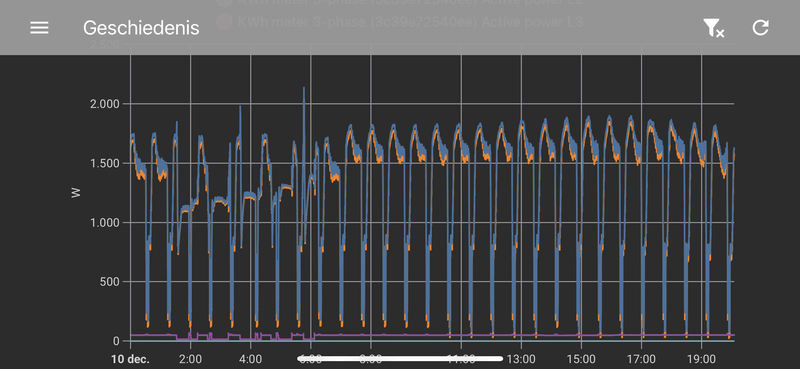
Task: Click the 1.000 y-axis label
Action: [105, 223]
